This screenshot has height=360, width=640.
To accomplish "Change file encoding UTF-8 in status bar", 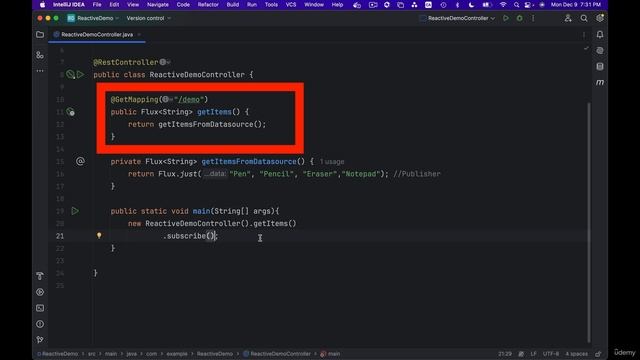I will (x=551, y=354).
